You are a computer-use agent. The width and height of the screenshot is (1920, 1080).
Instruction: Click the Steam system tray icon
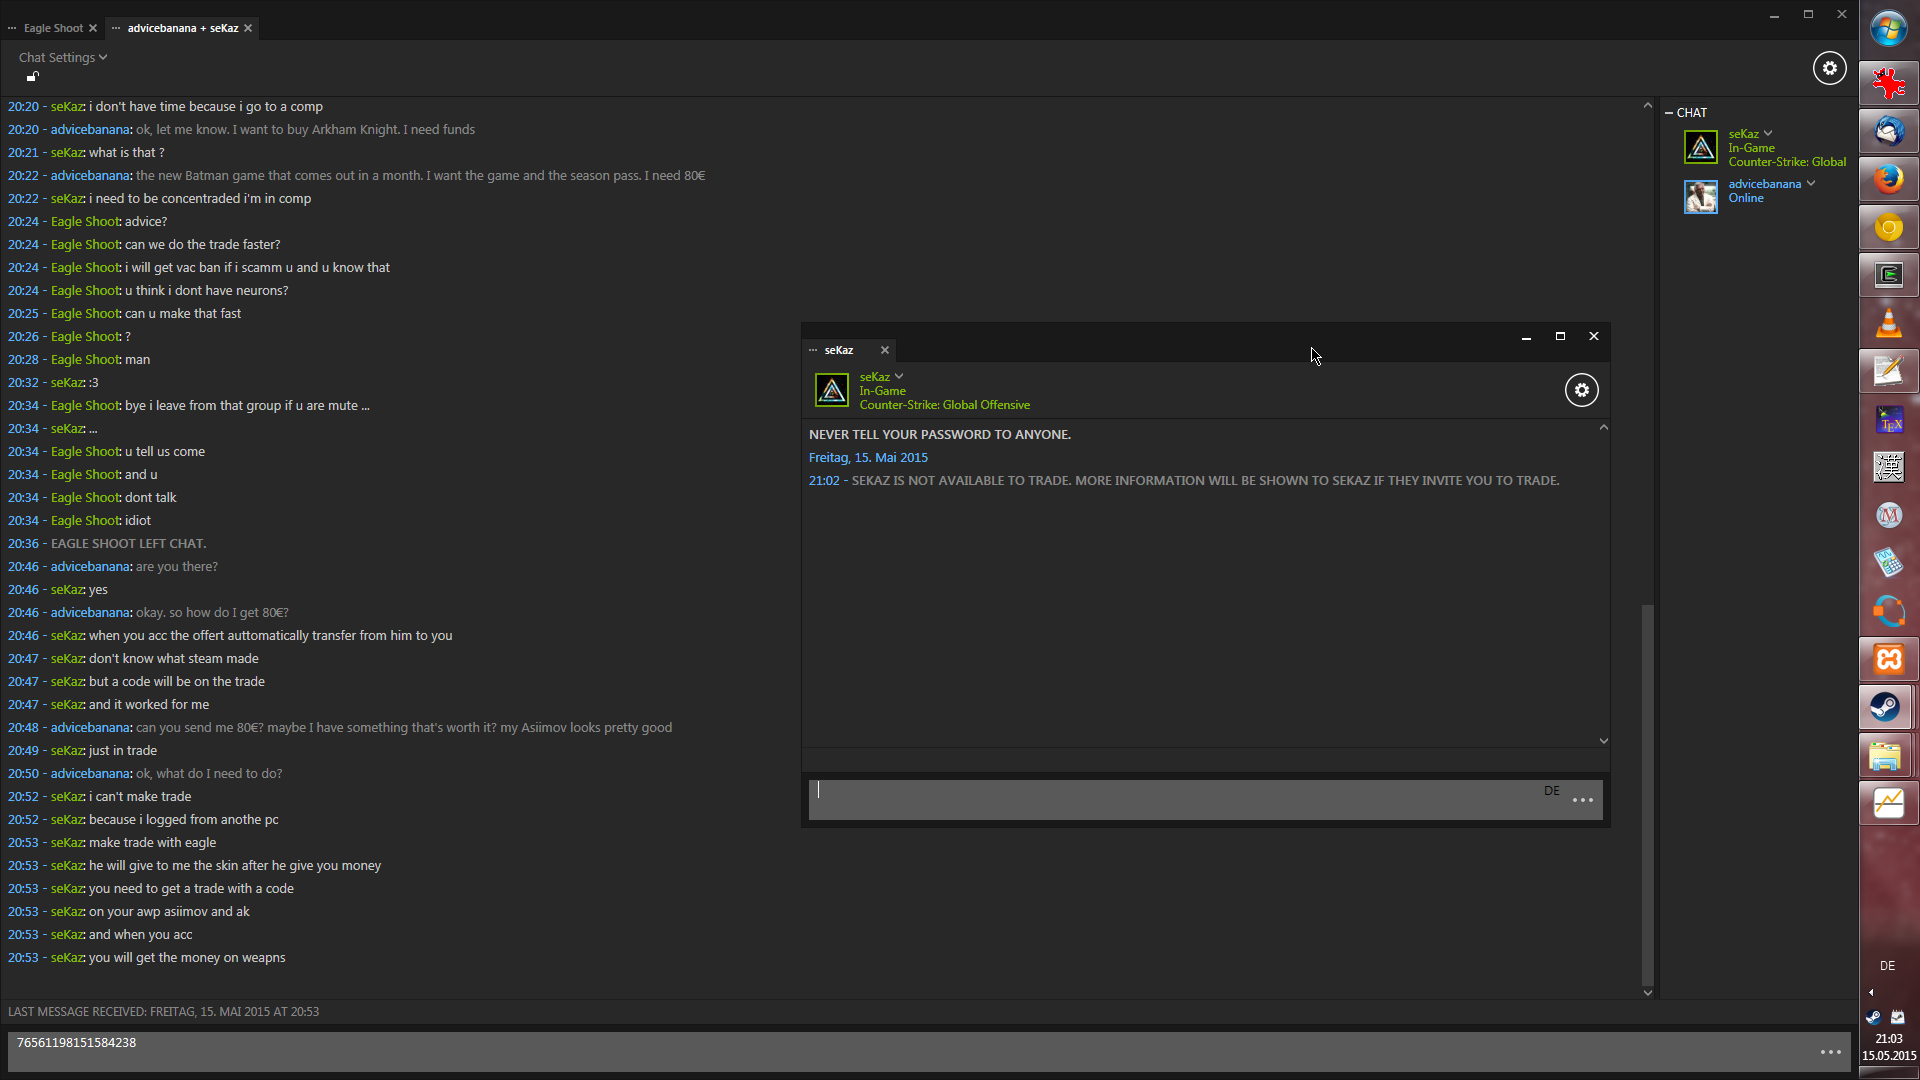coord(1874,1017)
